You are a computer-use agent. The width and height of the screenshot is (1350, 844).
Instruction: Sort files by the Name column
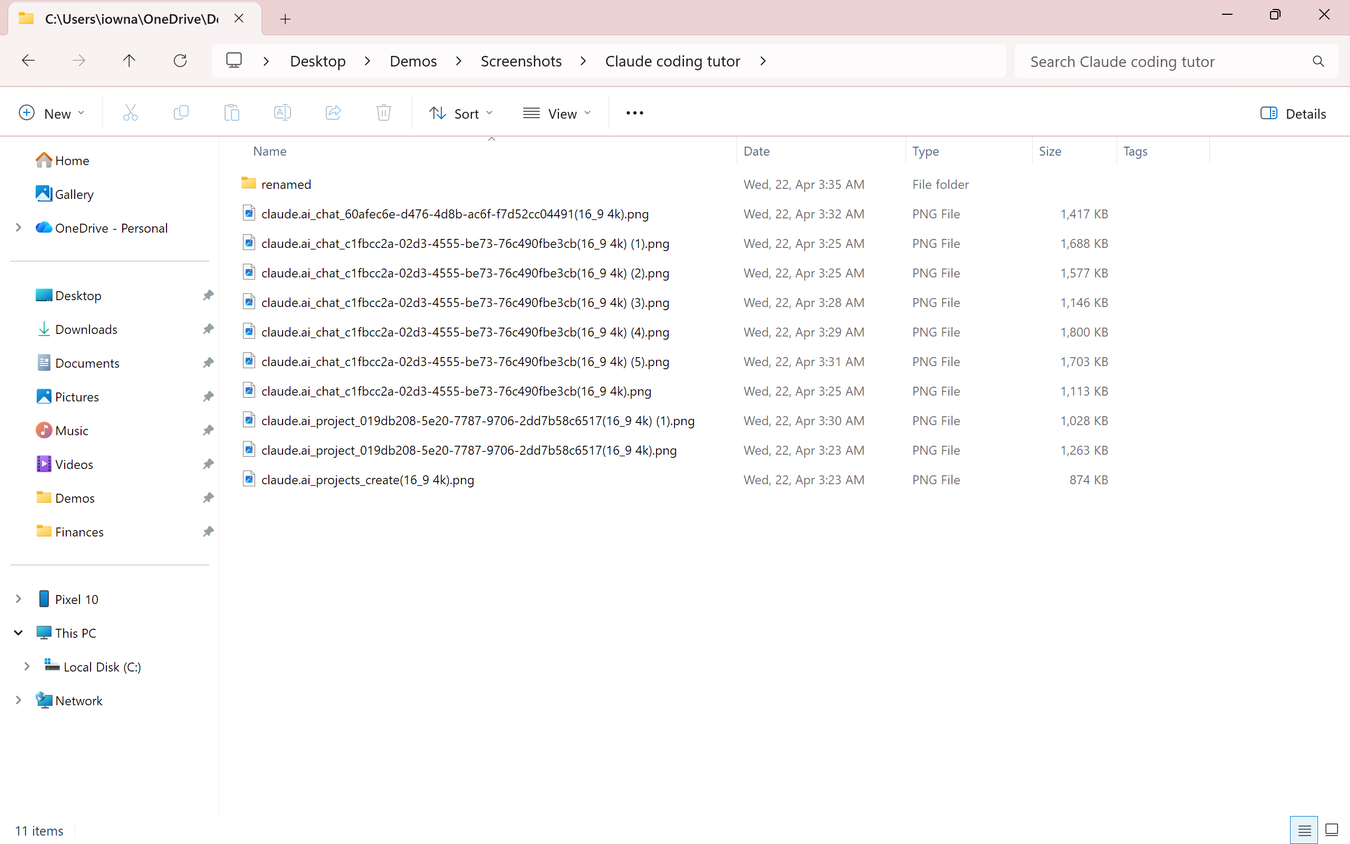(270, 151)
